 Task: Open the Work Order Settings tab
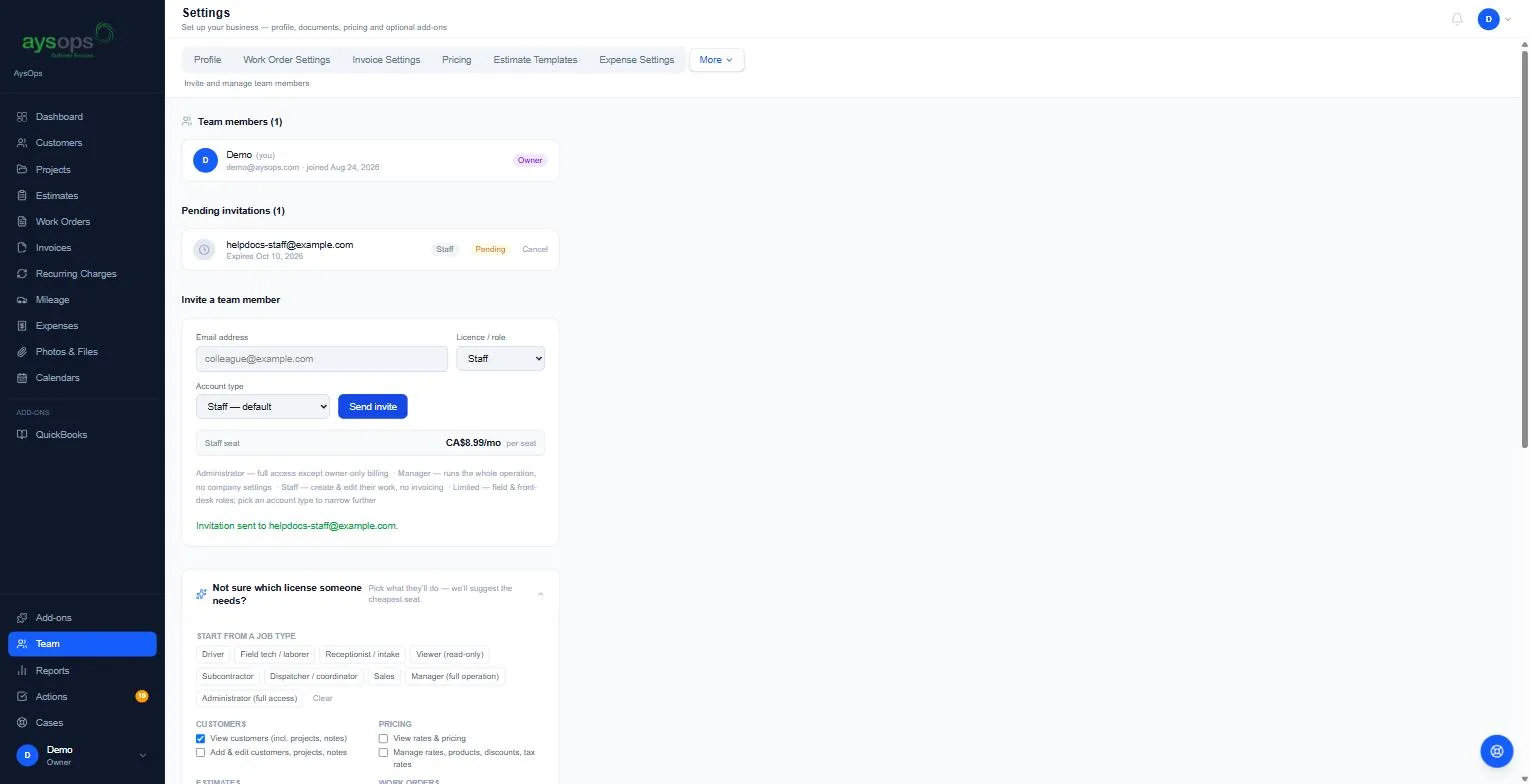pyautogui.click(x=286, y=60)
